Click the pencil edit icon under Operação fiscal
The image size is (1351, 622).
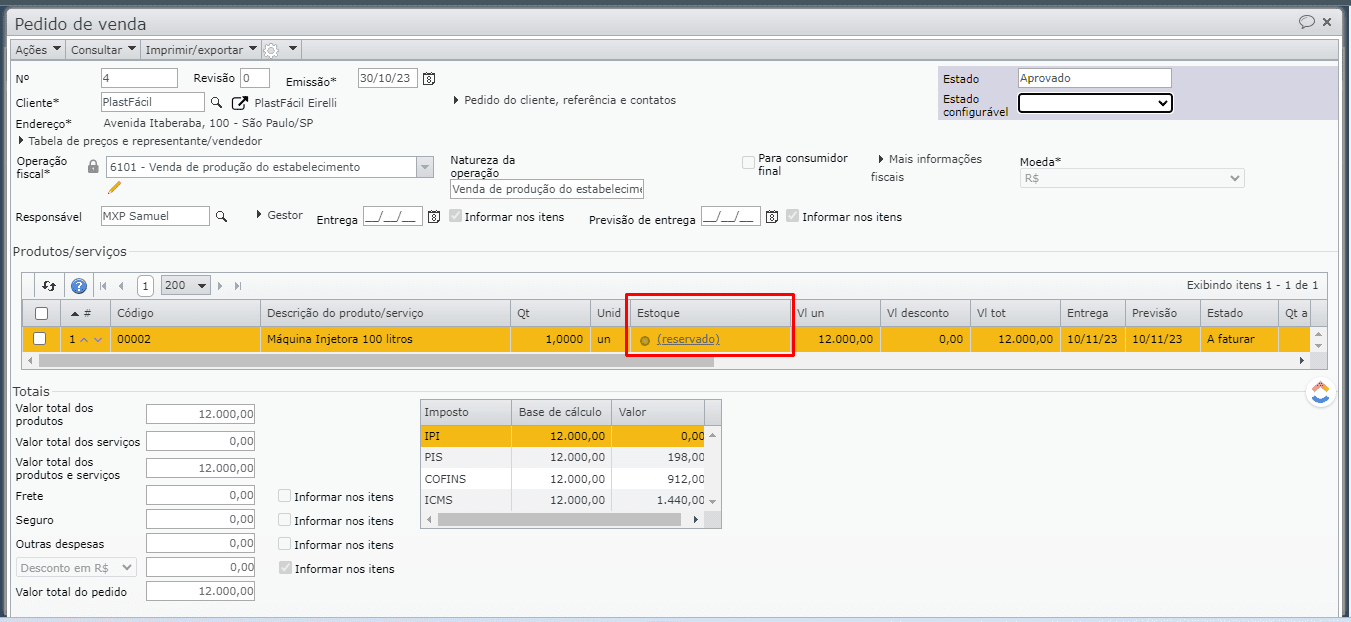pyautogui.click(x=114, y=187)
